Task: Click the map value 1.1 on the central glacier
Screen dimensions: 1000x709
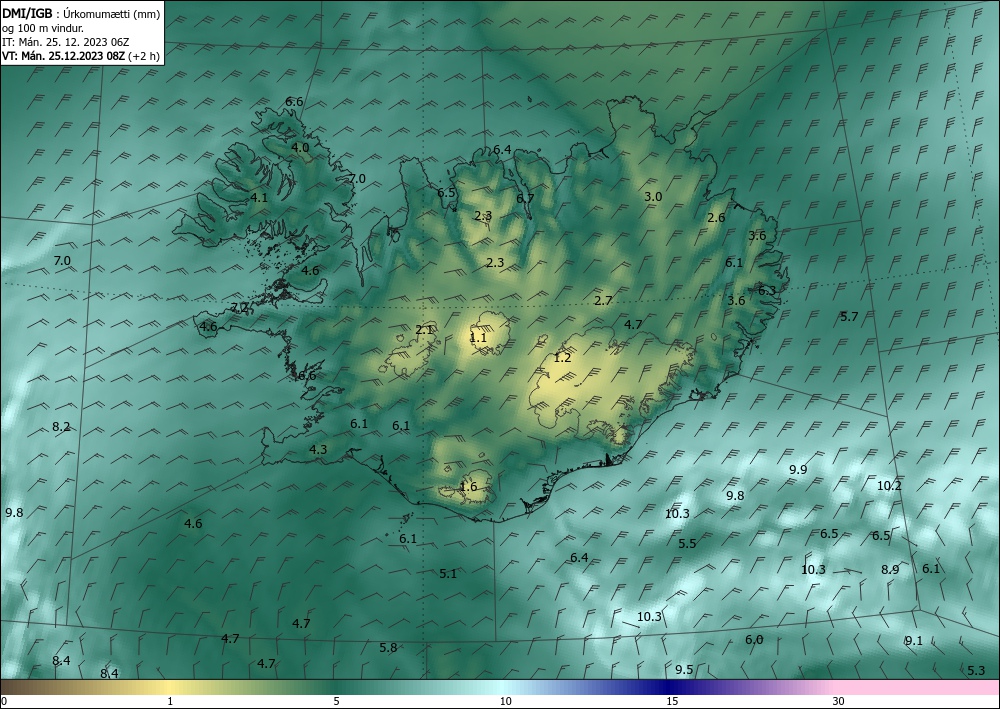Action: click(478, 338)
